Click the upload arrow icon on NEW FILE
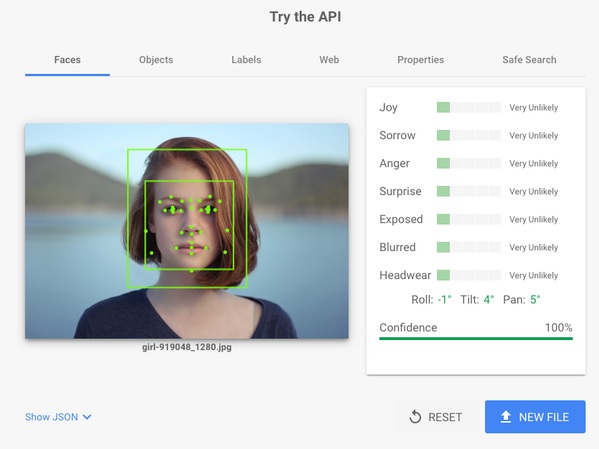 pos(505,417)
